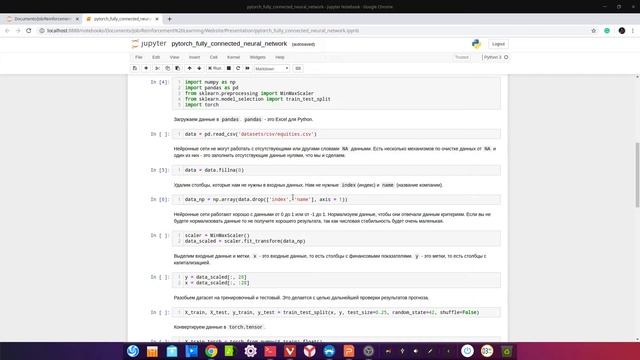This screenshot has height=360, width=640.
Task: Open the cell type Markdown dropdown
Action: 271,69
